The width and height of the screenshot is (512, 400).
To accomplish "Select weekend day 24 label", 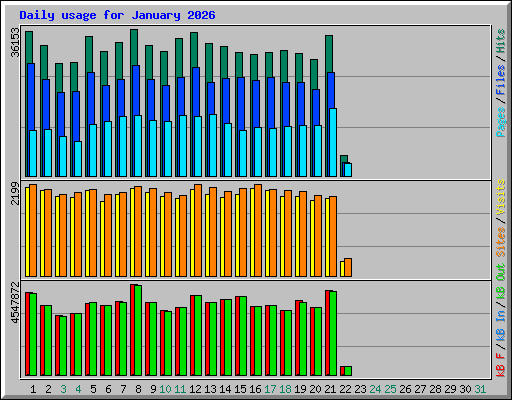I will click(375, 389).
